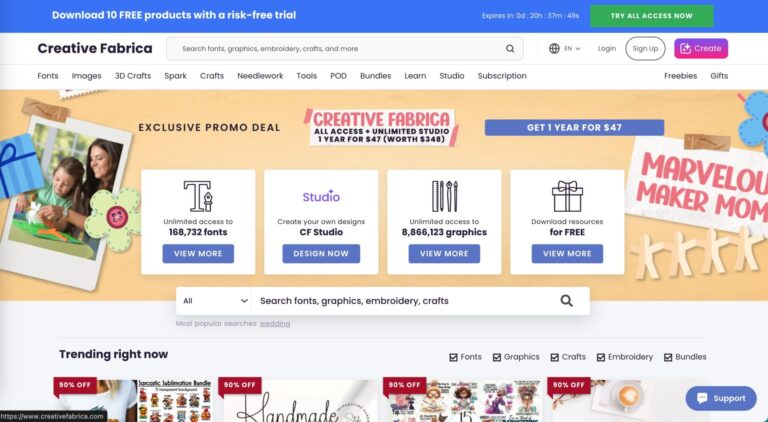This screenshot has height=422, width=768.
Task: Click the Handmade font thumbnail
Action: coord(300,400)
